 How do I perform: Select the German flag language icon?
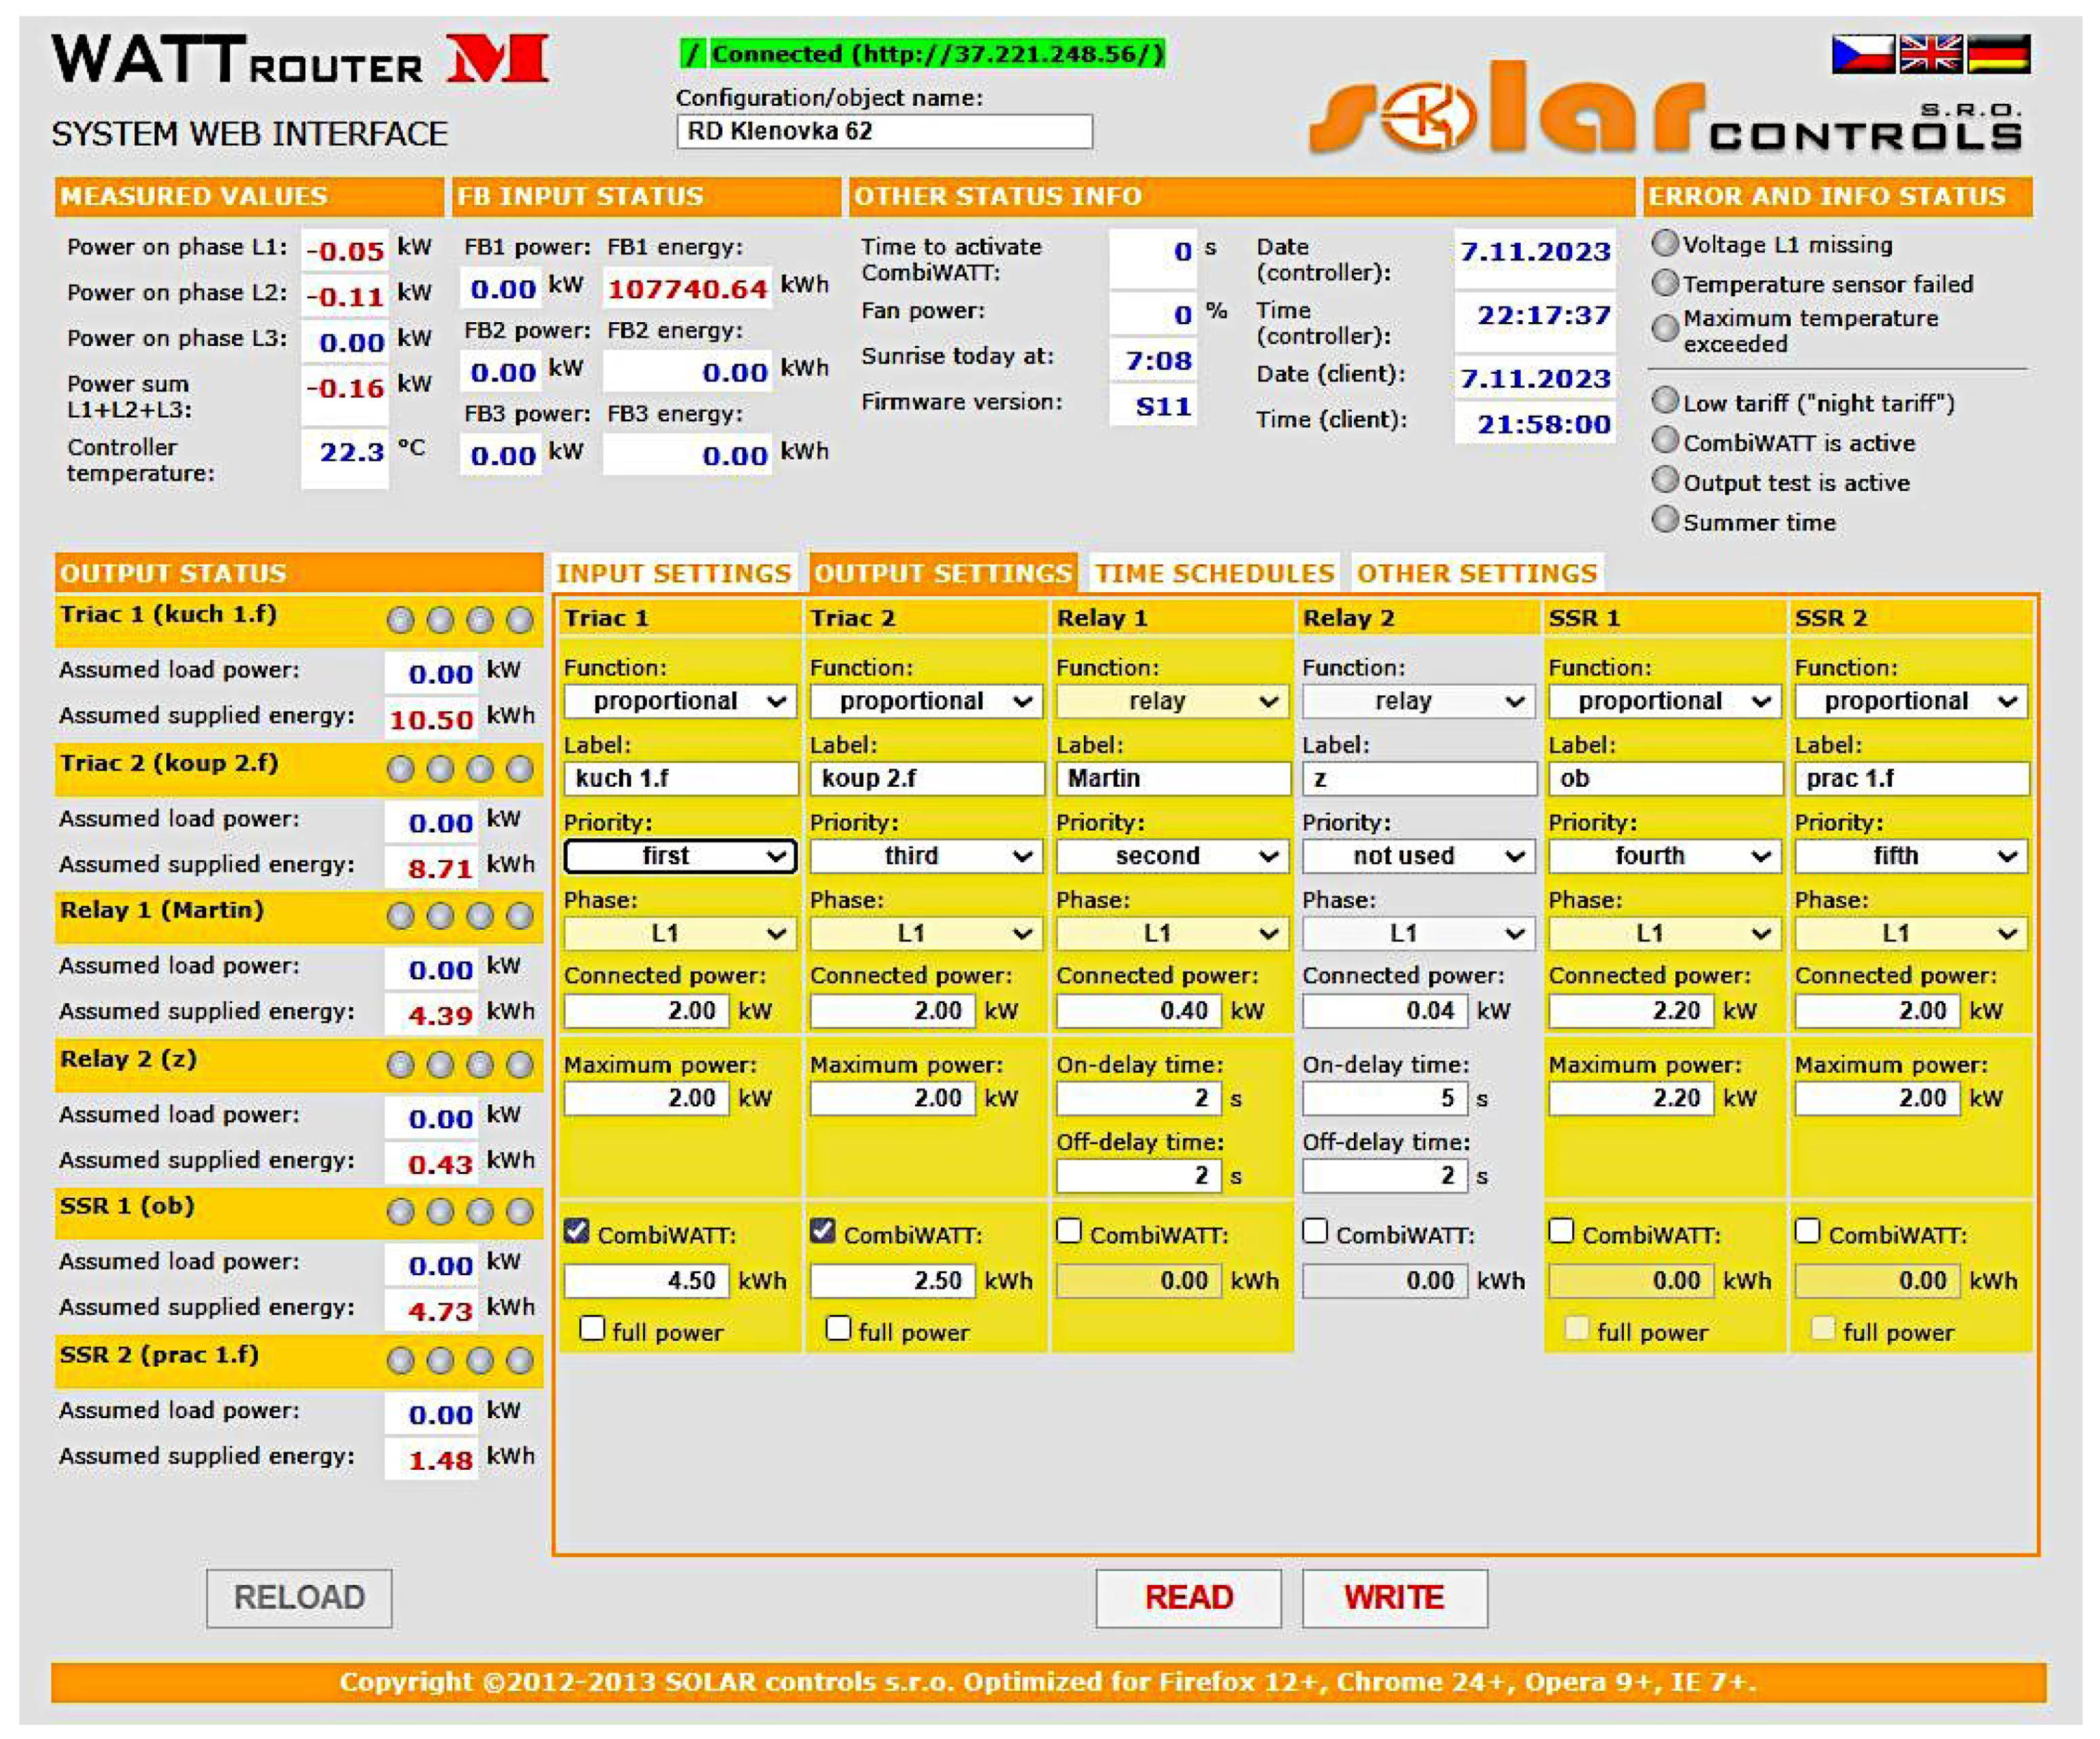pos(1998,54)
